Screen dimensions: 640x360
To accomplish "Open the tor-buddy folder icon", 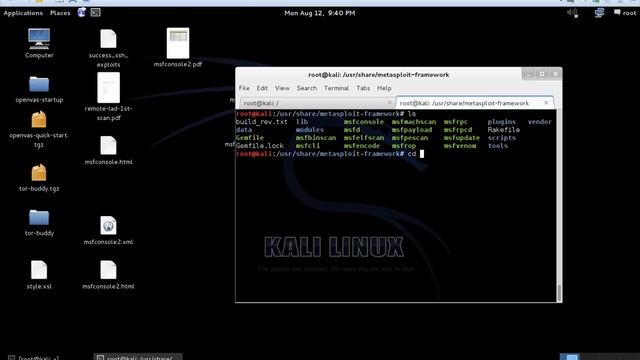I will click(x=39, y=218).
